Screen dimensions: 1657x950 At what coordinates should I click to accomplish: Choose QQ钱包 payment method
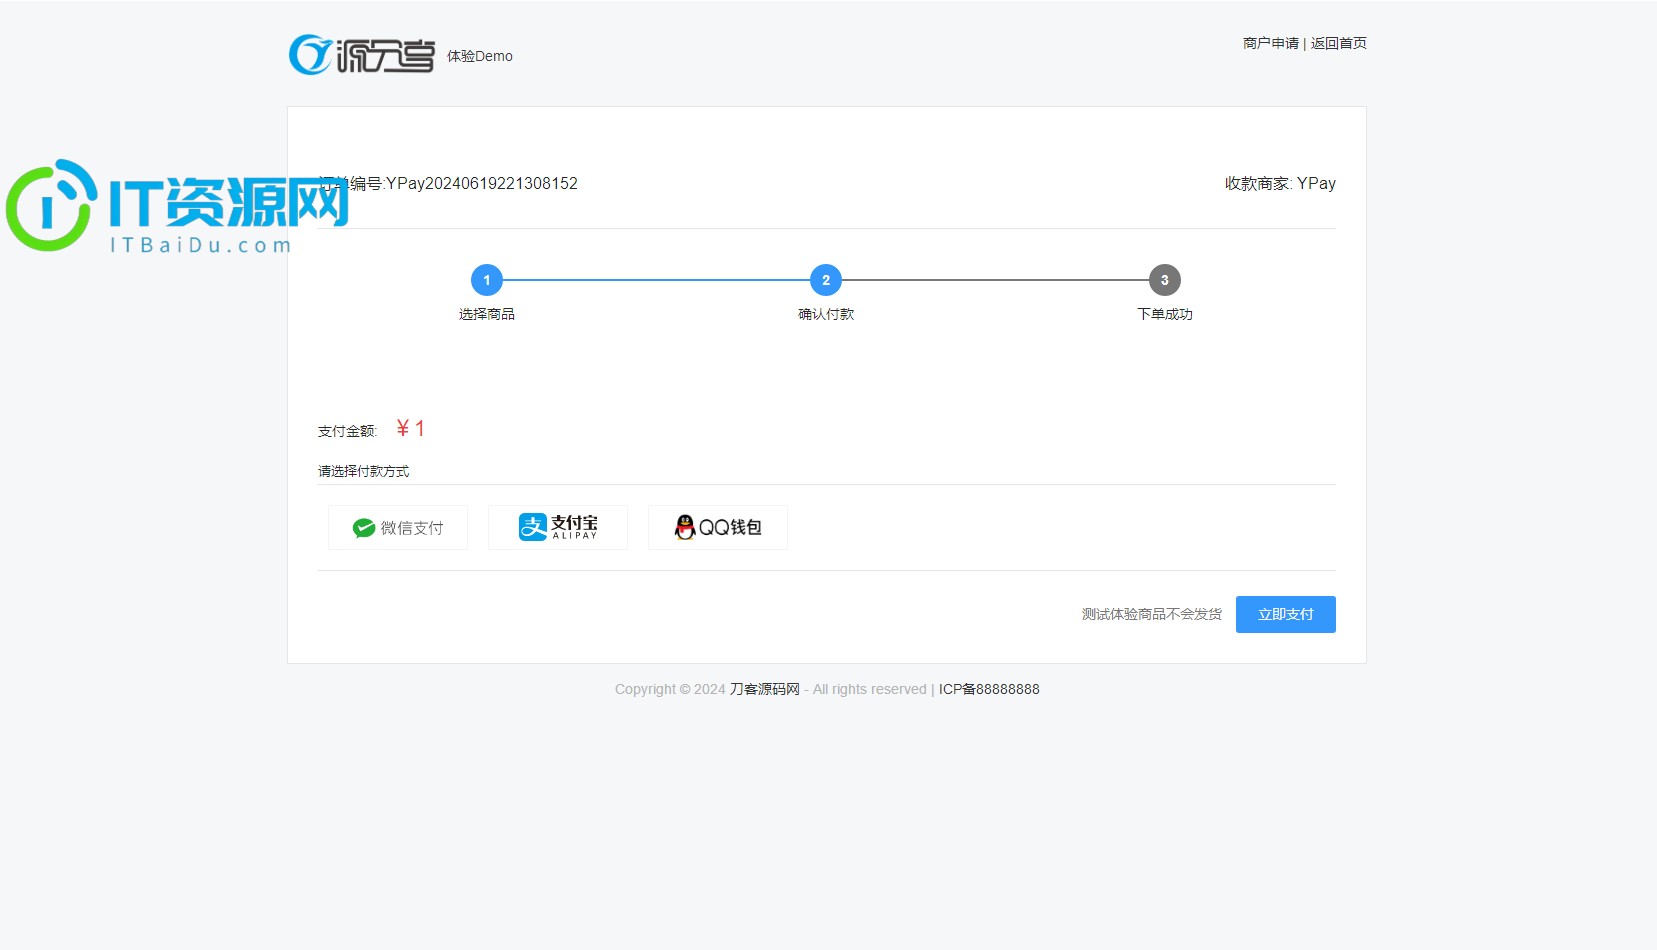[718, 527]
